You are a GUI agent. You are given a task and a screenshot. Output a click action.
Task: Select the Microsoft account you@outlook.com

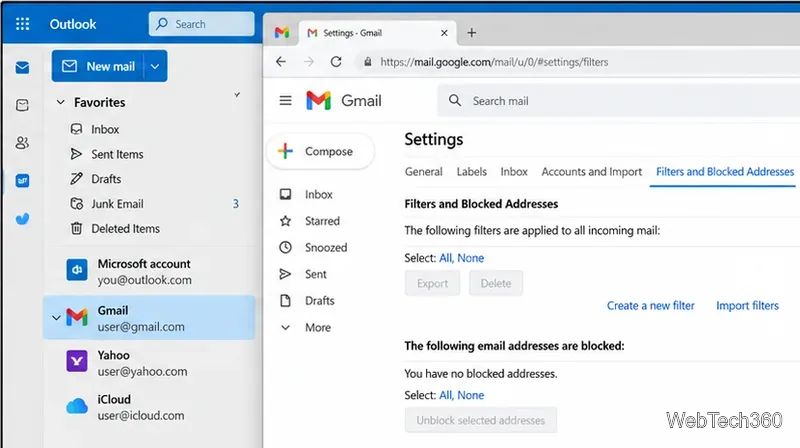[149, 271]
